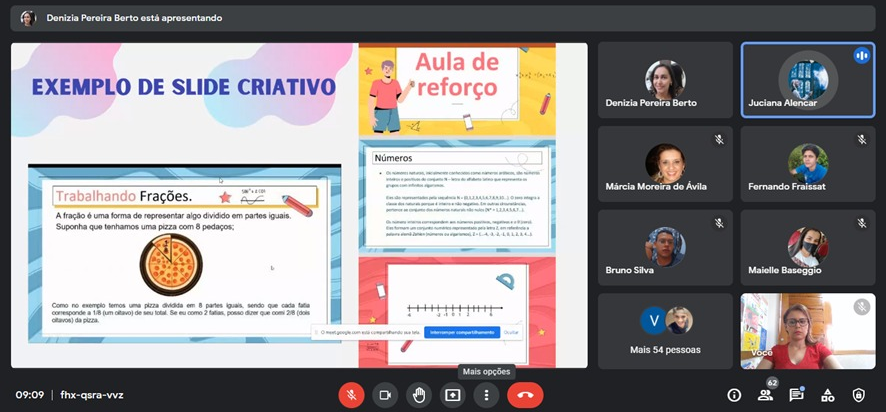Screen dimensions: 886x412
Task: Click the Trabalhando Frações slide image
Action: 185,254
